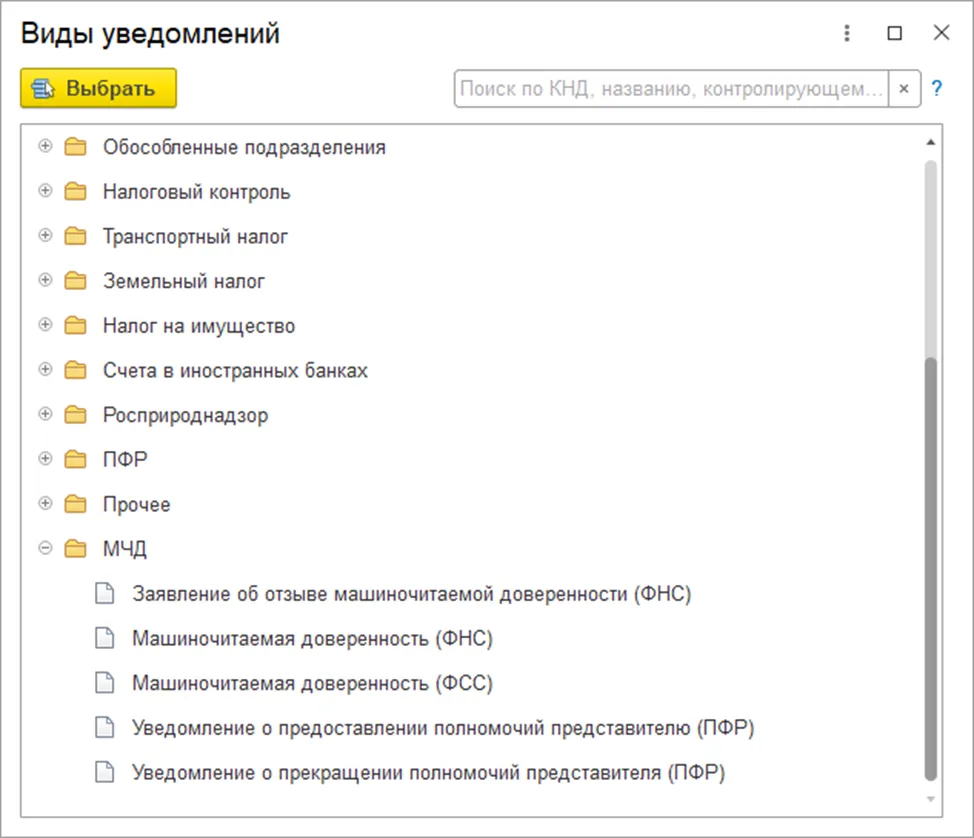Expand the Прочее folder node
The height and width of the screenshot is (838, 974).
coord(44,505)
